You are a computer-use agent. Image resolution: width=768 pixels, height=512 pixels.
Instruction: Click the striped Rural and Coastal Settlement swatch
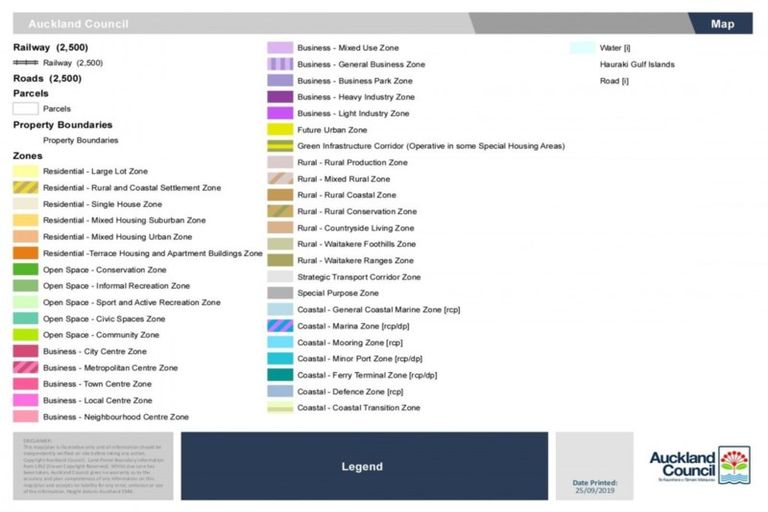click(x=25, y=188)
